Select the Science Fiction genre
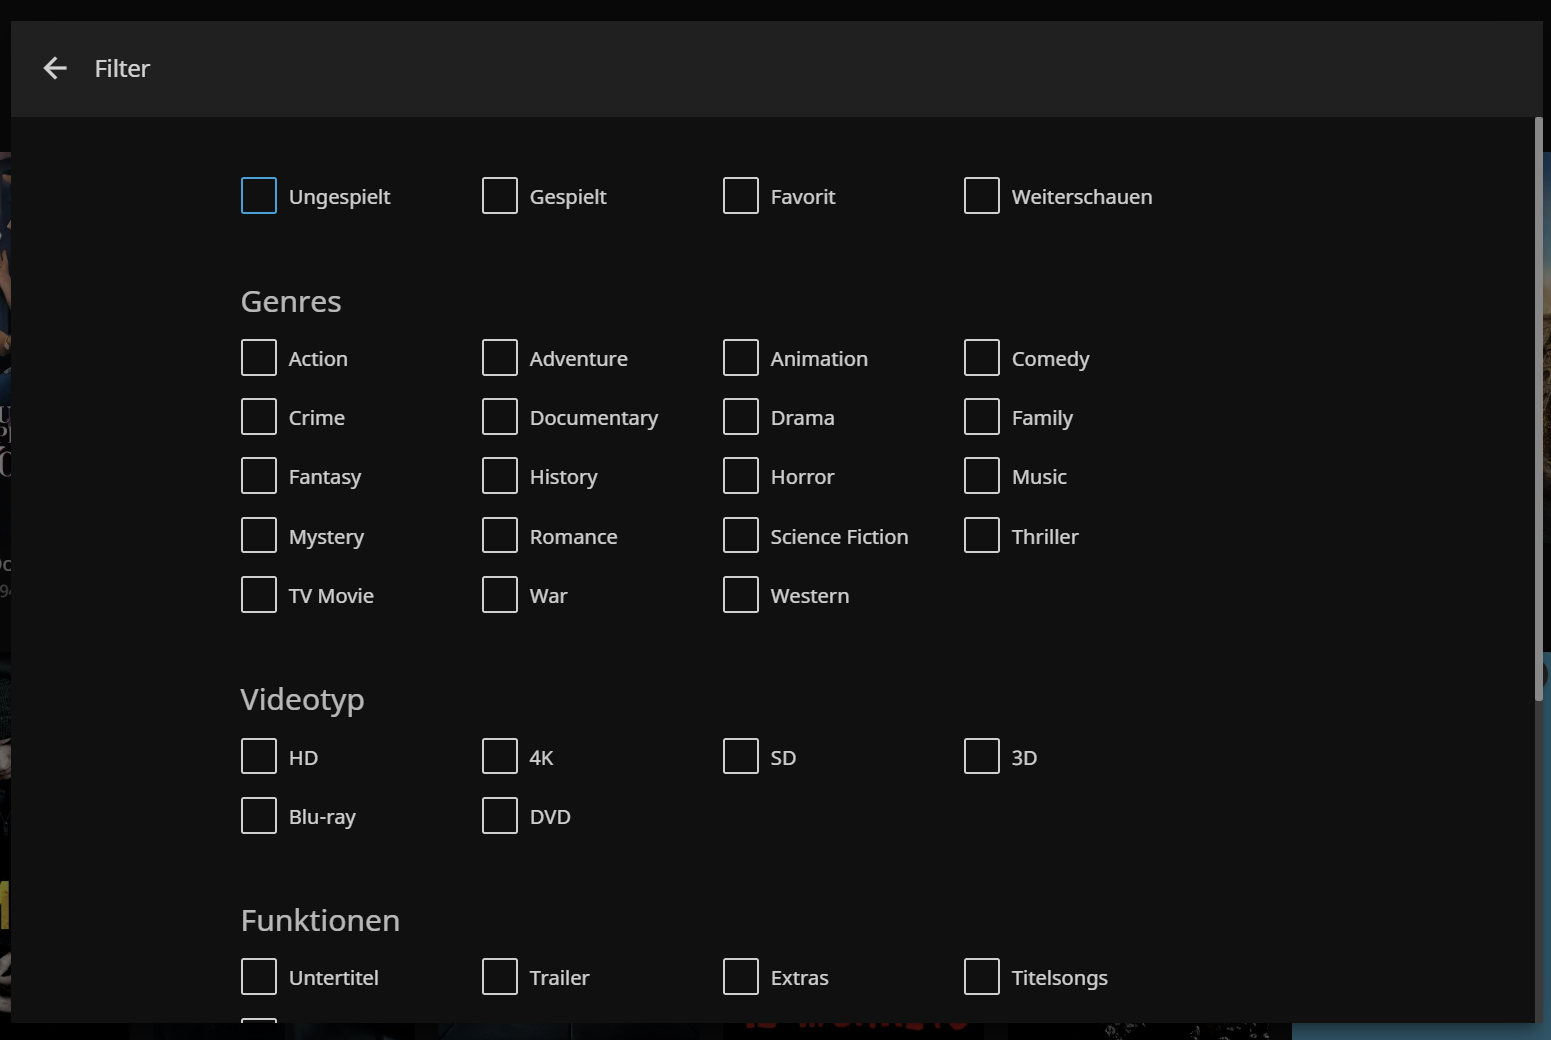This screenshot has height=1040, width=1551. pos(741,536)
